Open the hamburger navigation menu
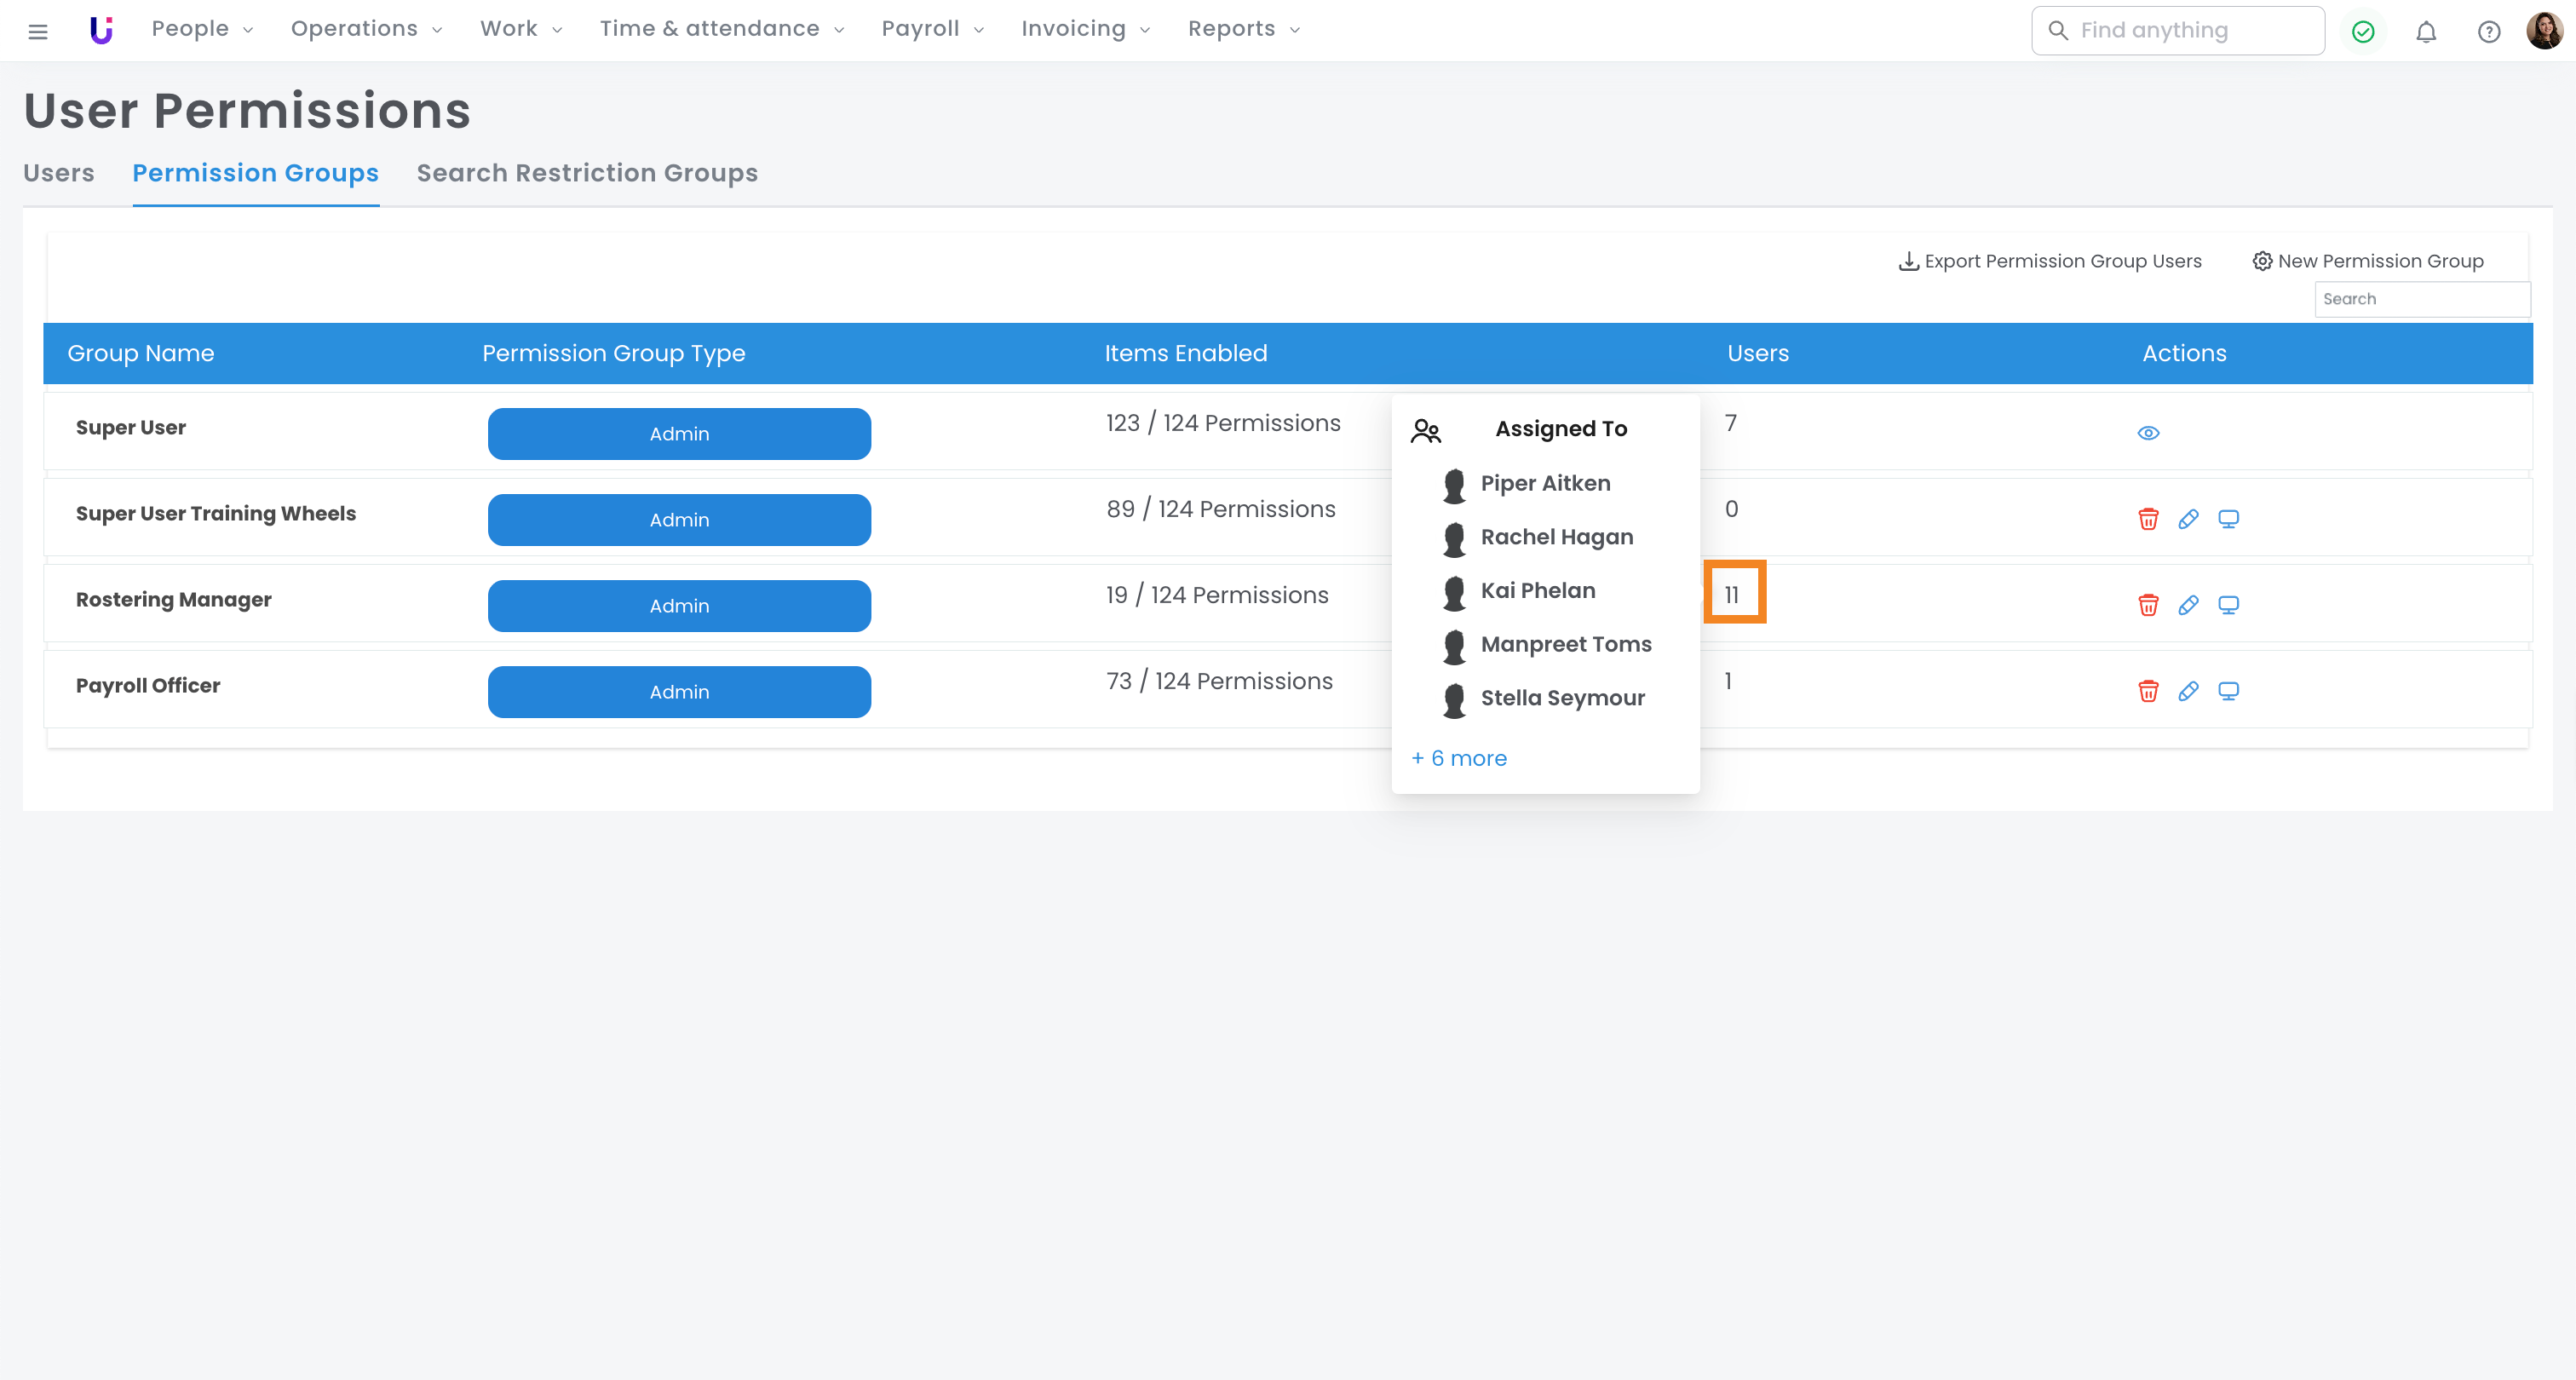This screenshot has height=1380, width=2576. point(38,31)
